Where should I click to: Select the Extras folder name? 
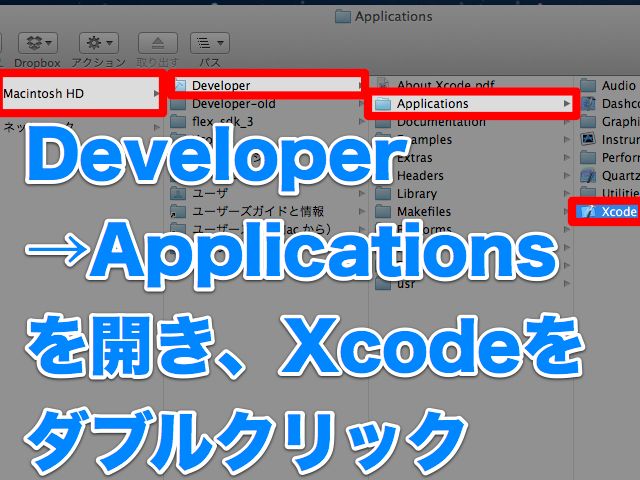(x=415, y=158)
